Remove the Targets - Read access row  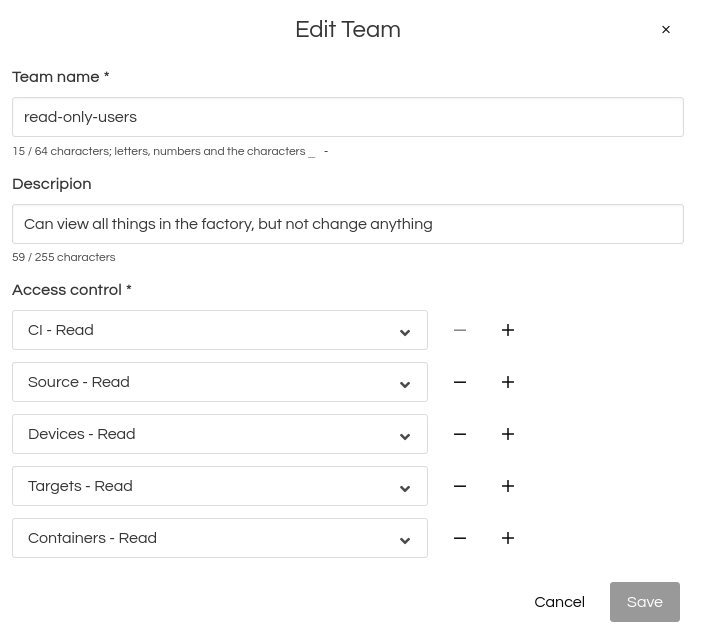pos(460,486)
